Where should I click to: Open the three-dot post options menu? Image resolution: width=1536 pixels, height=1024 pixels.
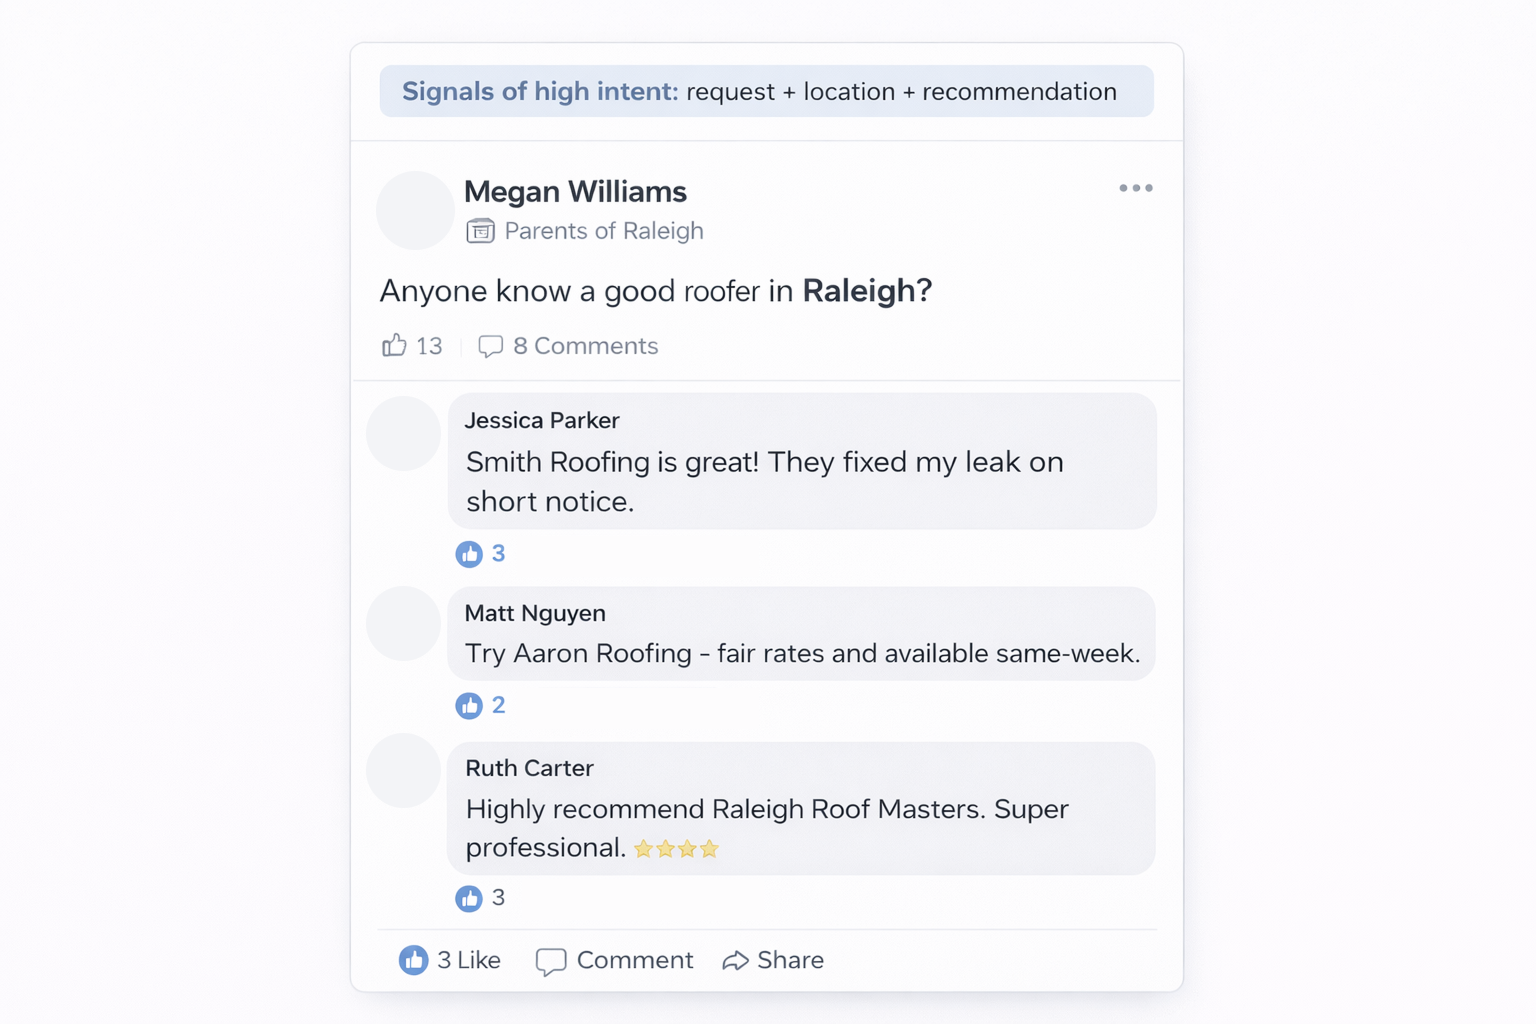[1135, 188]
